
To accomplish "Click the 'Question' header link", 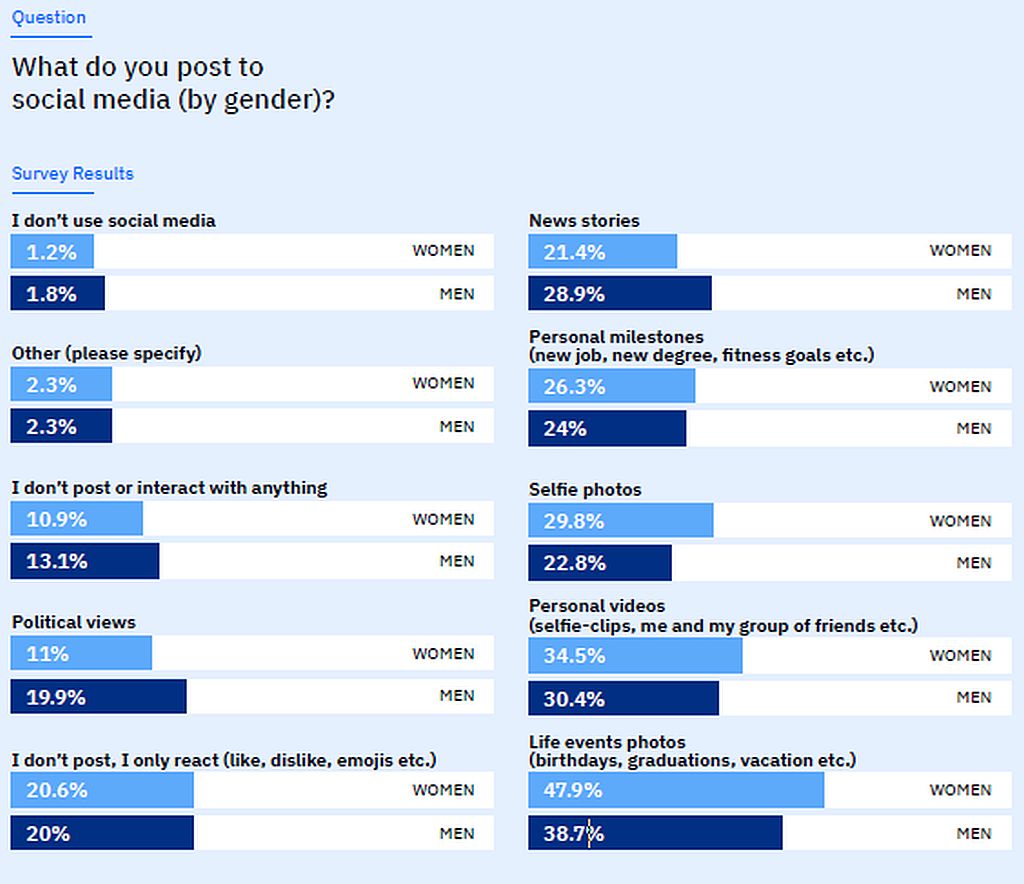I will 48,18.
